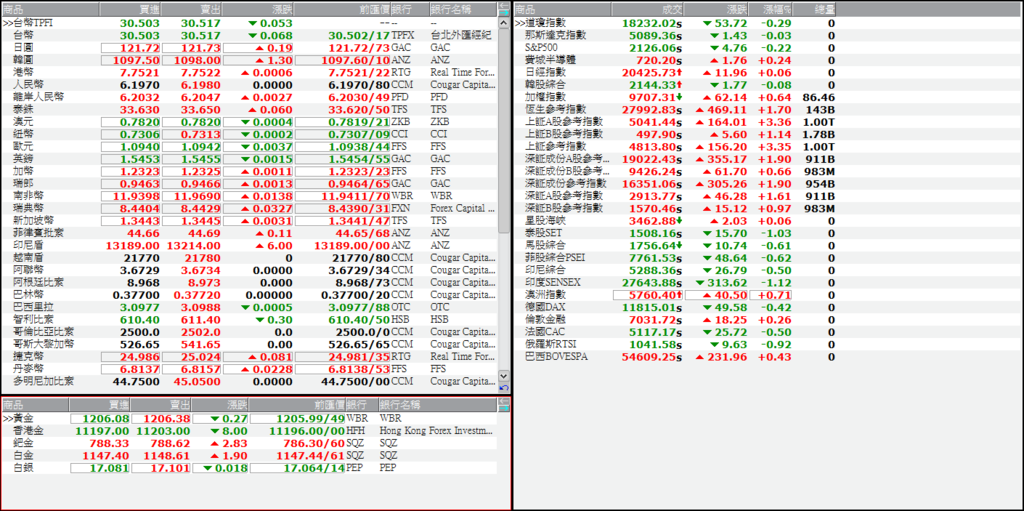Click the scroll-down arrow in forex panel
The width and height of the screenshot is (1024, 511).
pyautogui.click(x=504, y=376)
